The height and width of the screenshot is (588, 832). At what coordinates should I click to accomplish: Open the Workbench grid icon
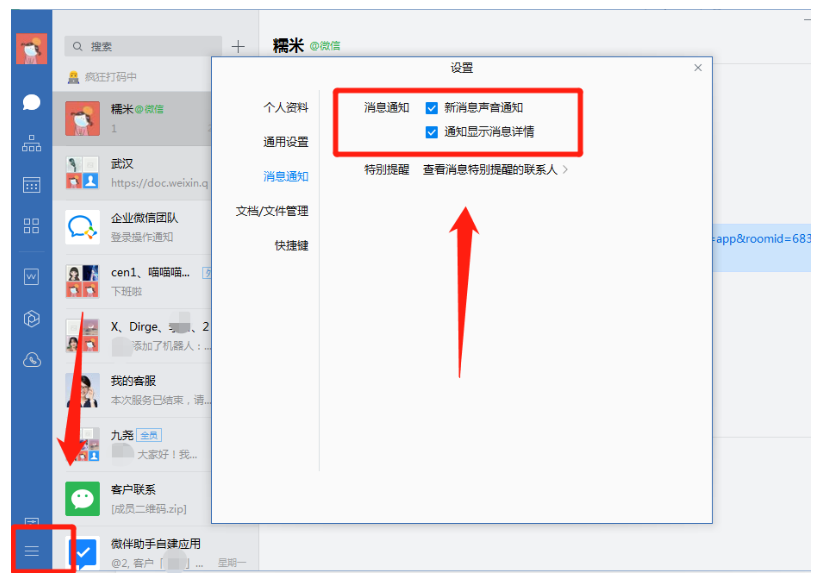pos(32,225)
